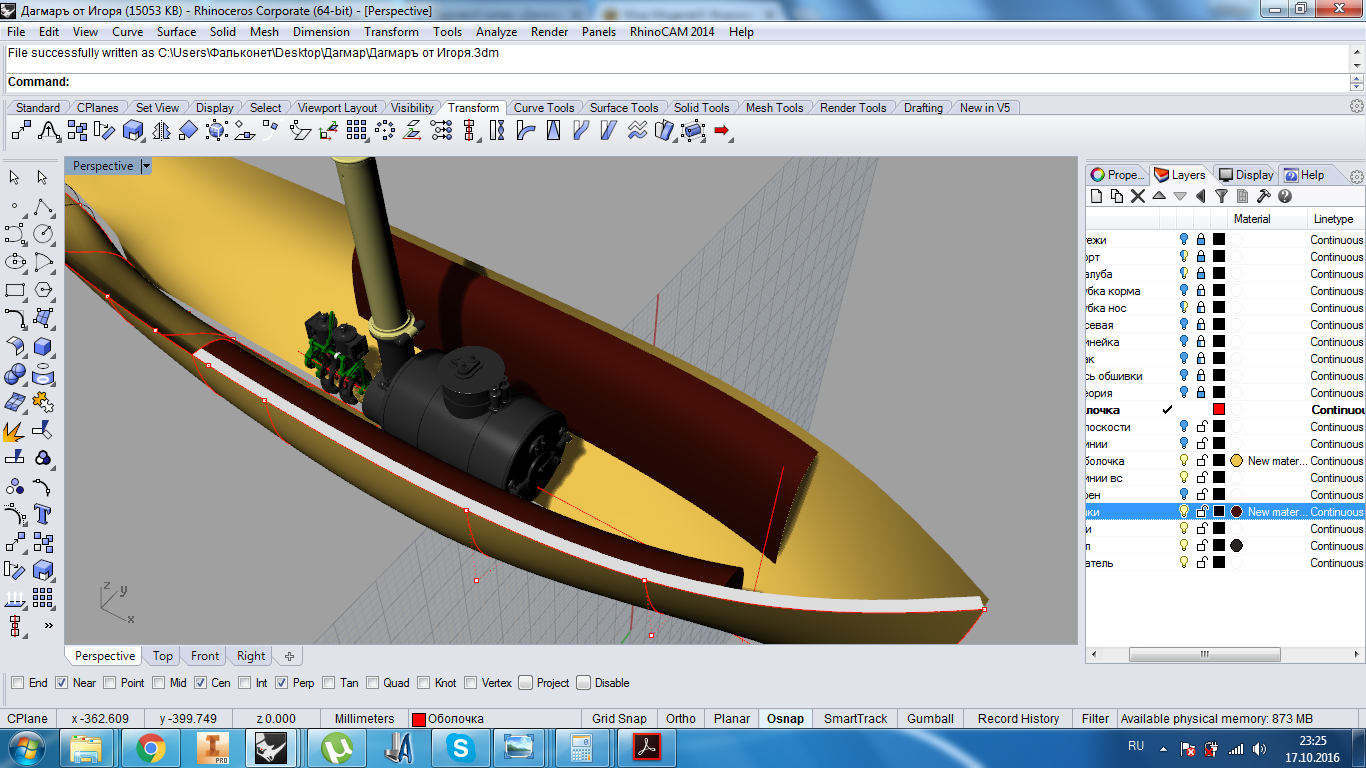The width and height of the screenshot is (1366, 768).
Task: Click the Soft Move tool icon
Action: [49, 130]
